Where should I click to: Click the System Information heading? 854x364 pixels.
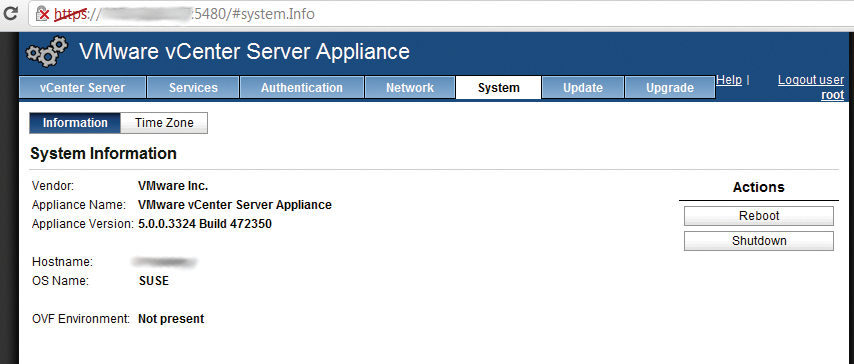[103, 154]
